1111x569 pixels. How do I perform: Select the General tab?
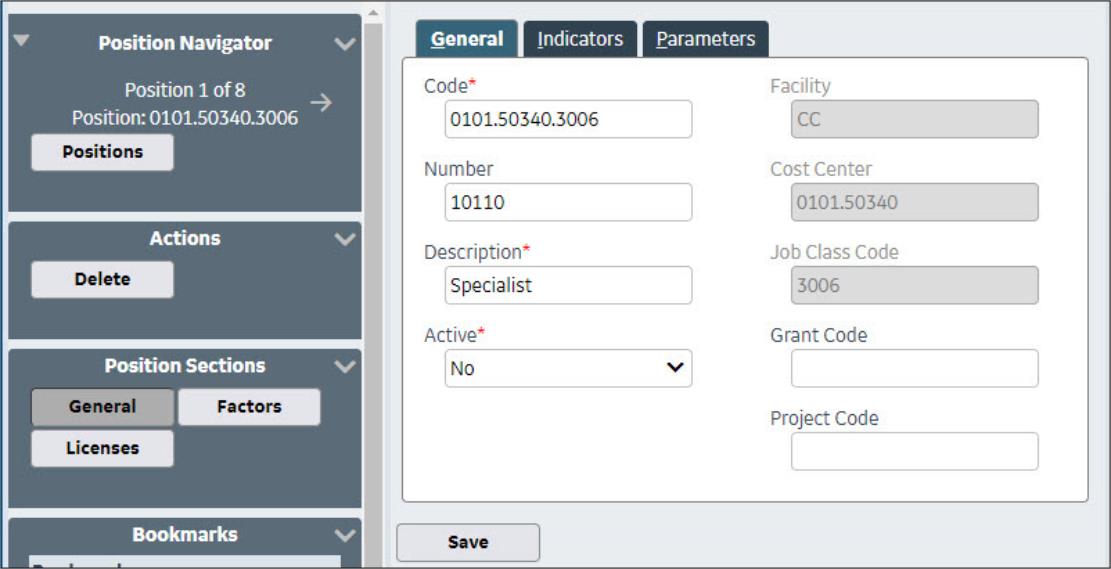pos(467,39)
